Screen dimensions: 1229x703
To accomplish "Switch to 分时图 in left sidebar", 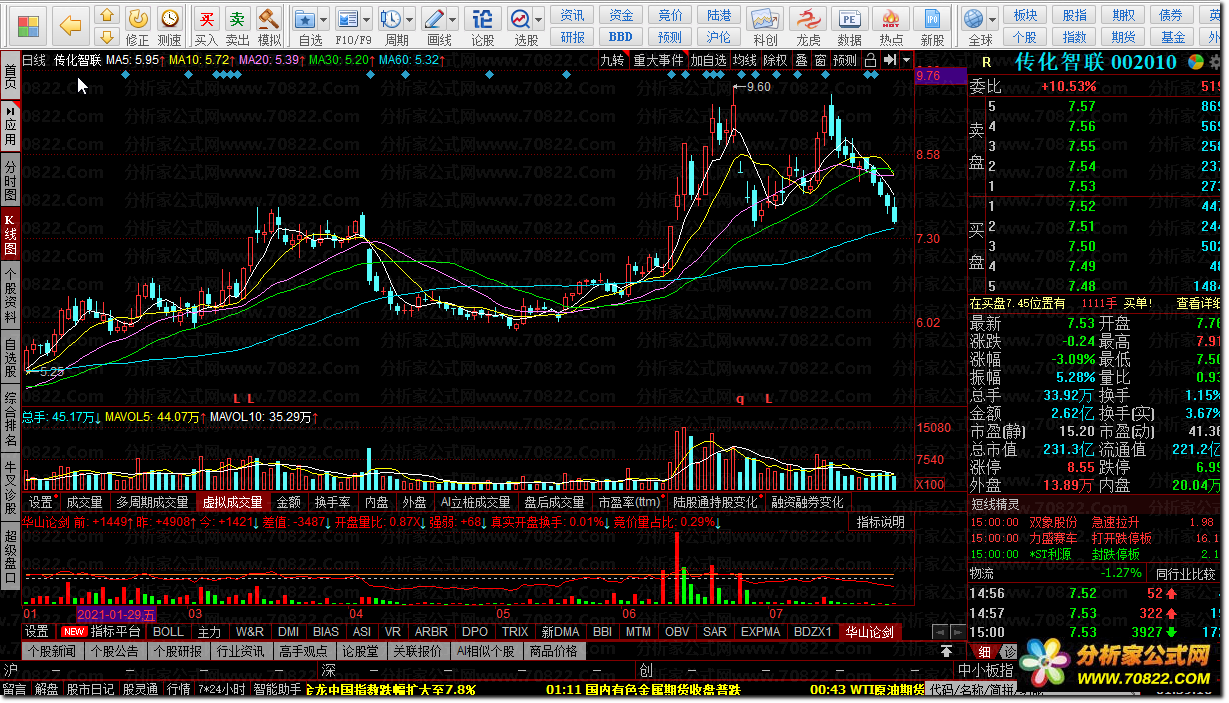I will pos(10,182).
